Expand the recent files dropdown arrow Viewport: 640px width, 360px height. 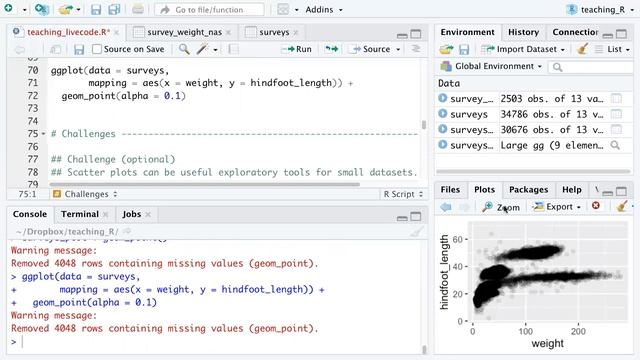coord(78,9)
